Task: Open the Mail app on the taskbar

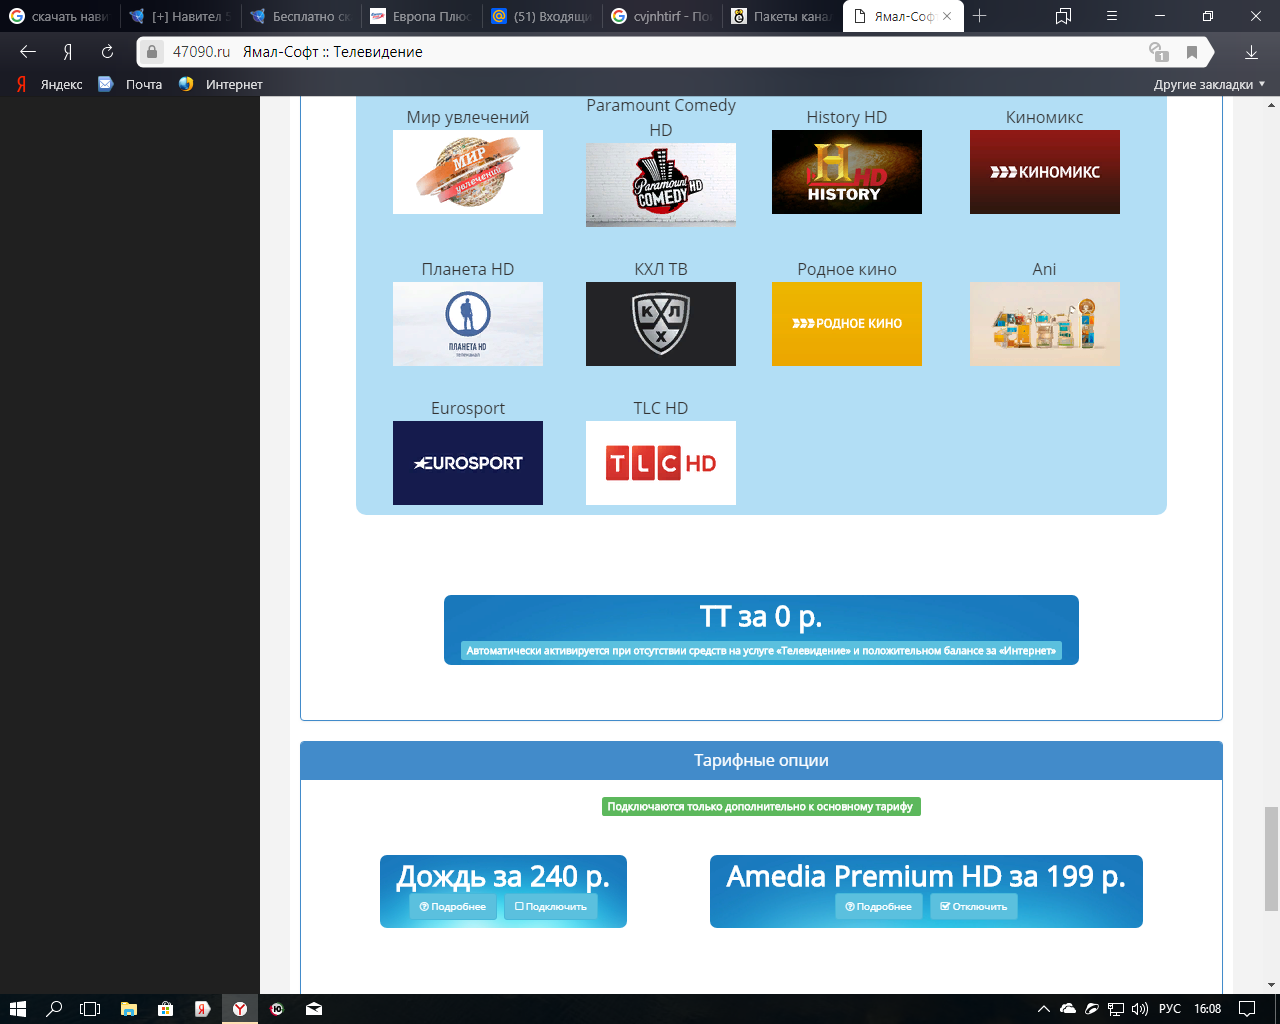Action: 314,1009
